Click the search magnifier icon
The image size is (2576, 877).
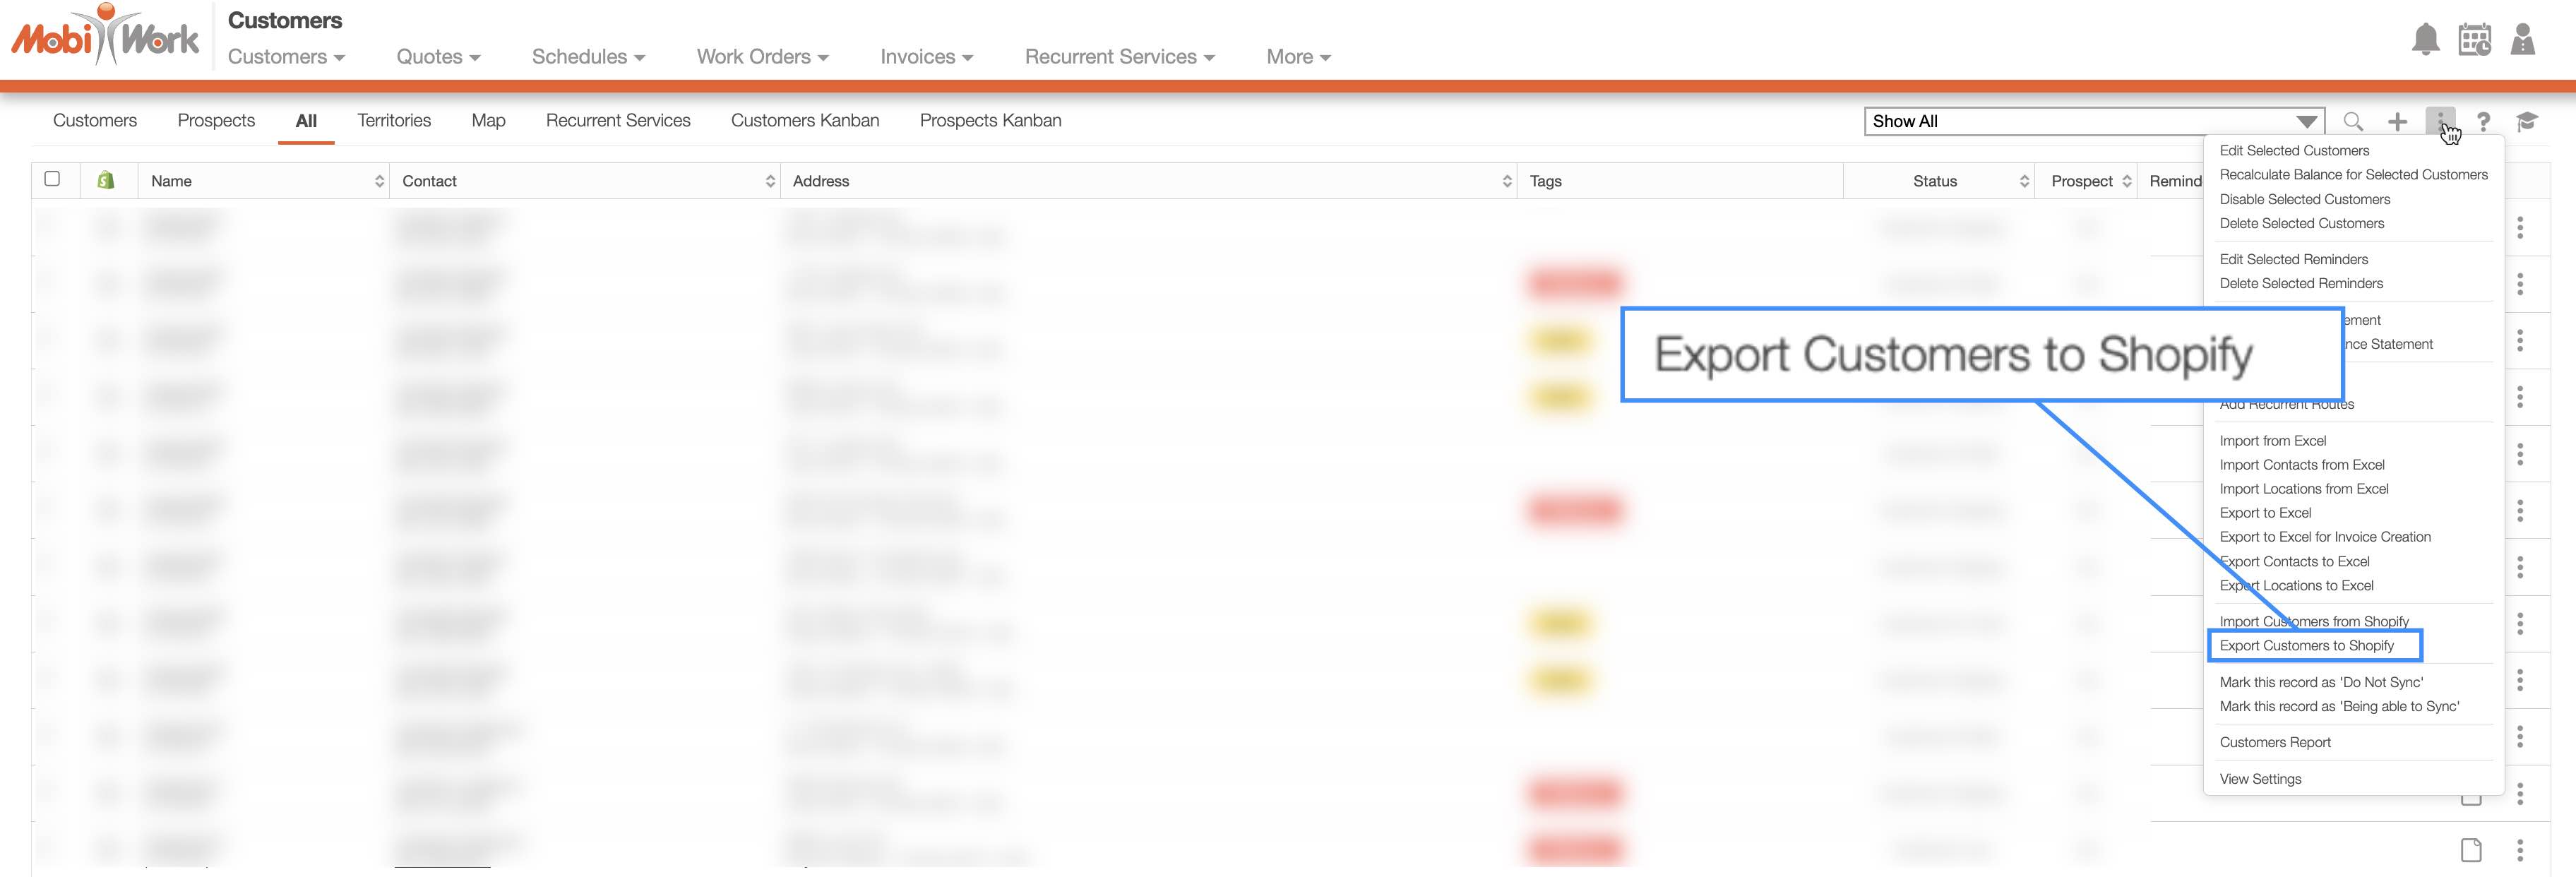click(2353, 122)
